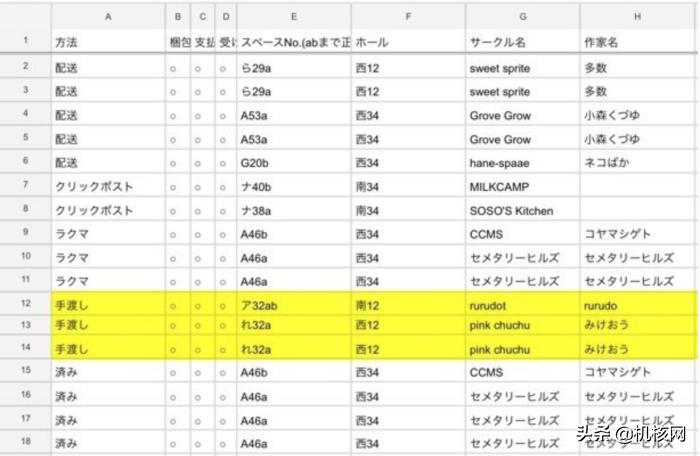
Task: Select column C header
Action: point(203,17)
